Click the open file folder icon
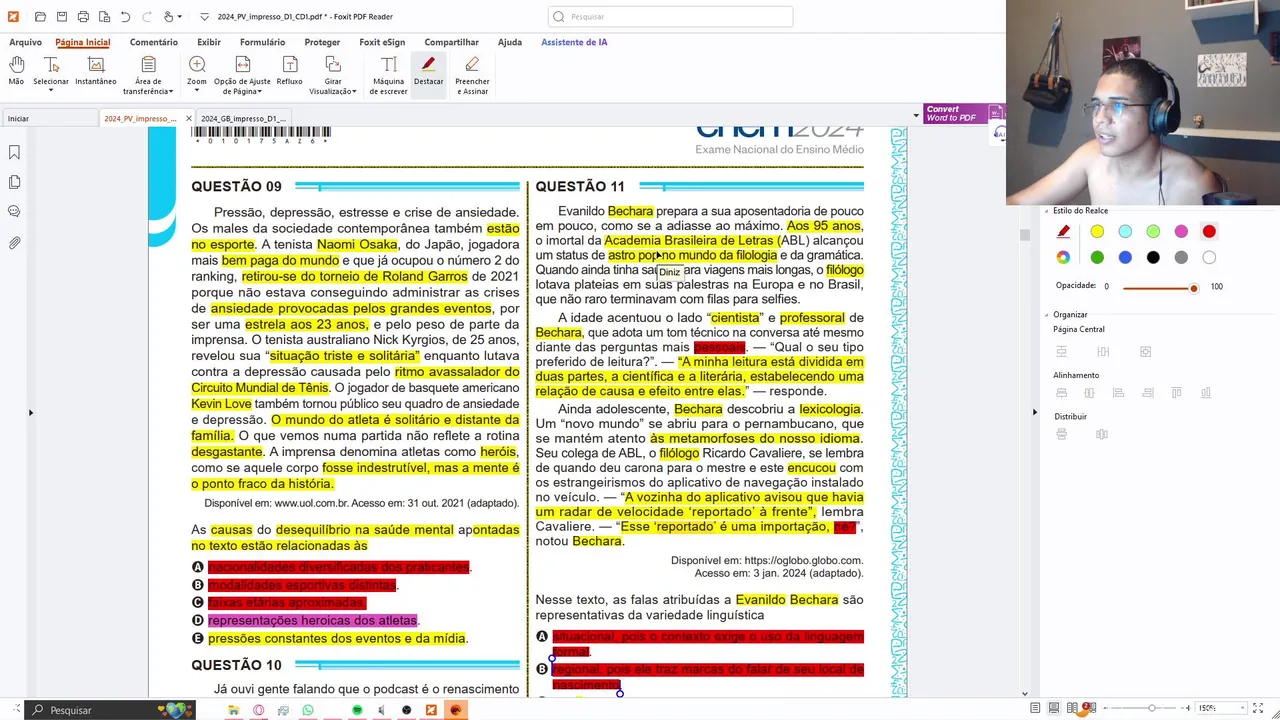This screenshot has height=720, width=1280. click(x=40, y=16)
